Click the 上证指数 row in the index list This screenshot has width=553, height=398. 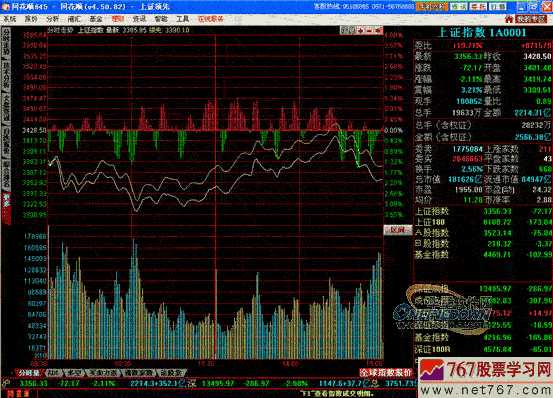click(483, 212)
